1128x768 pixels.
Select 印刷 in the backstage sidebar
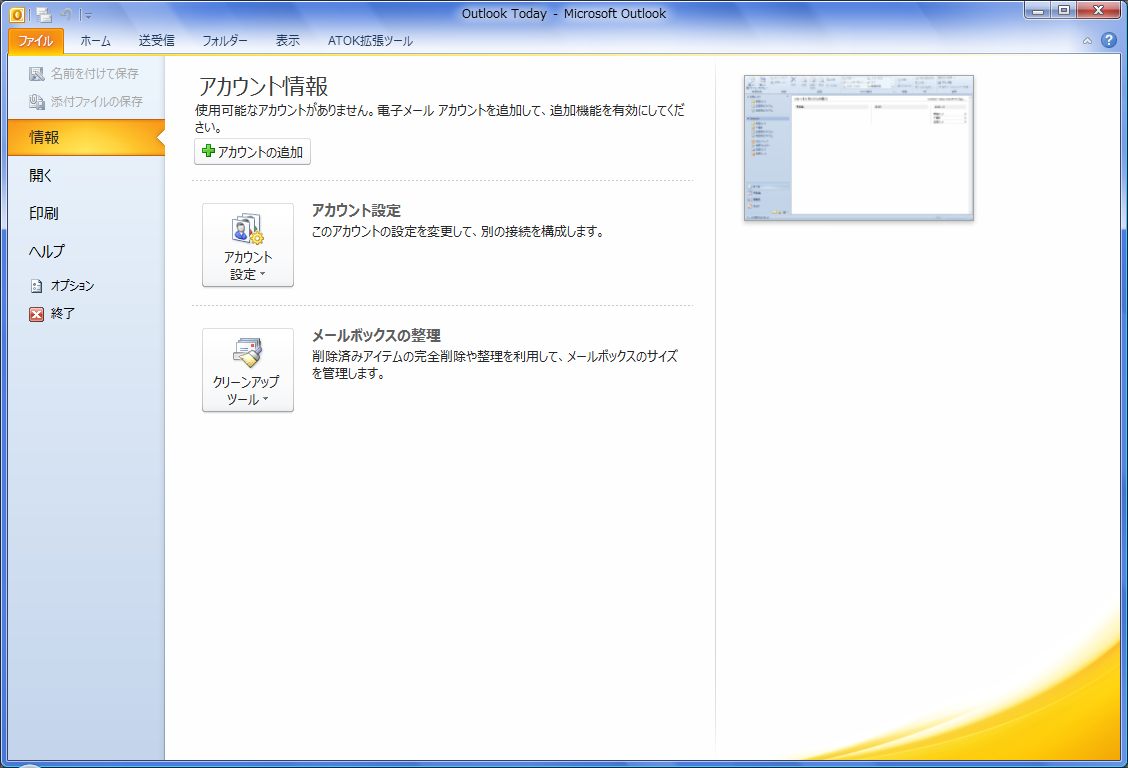[x=44, y=214]
